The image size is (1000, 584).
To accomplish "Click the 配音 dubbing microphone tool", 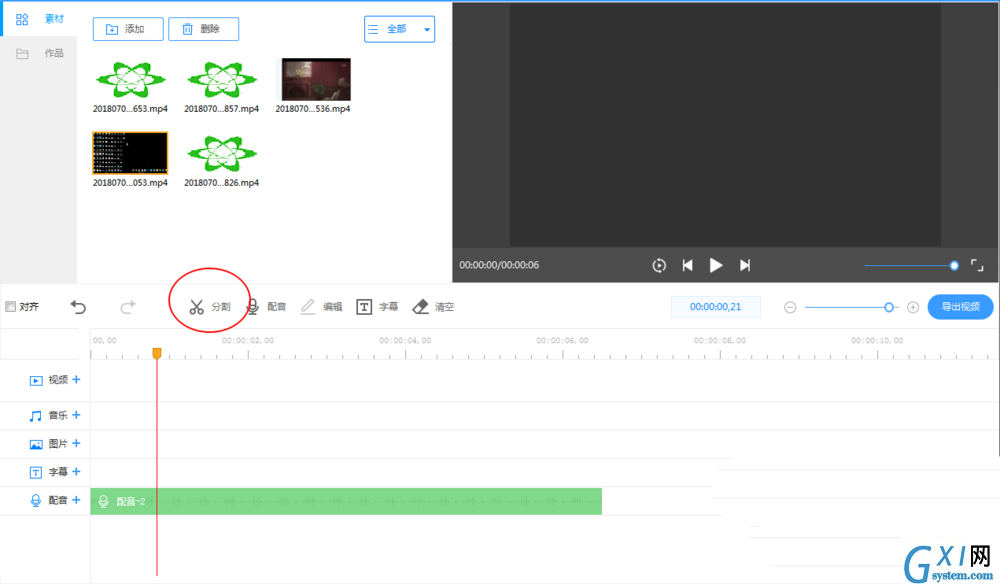I will (267, 307).
